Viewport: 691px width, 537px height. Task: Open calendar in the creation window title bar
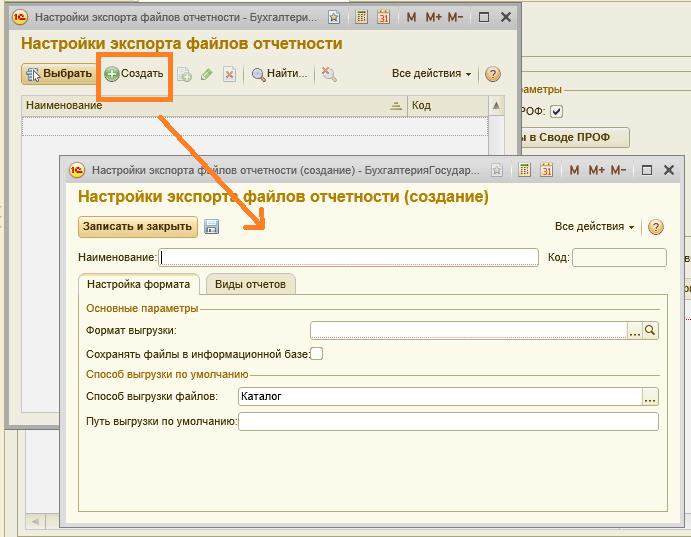546,170
